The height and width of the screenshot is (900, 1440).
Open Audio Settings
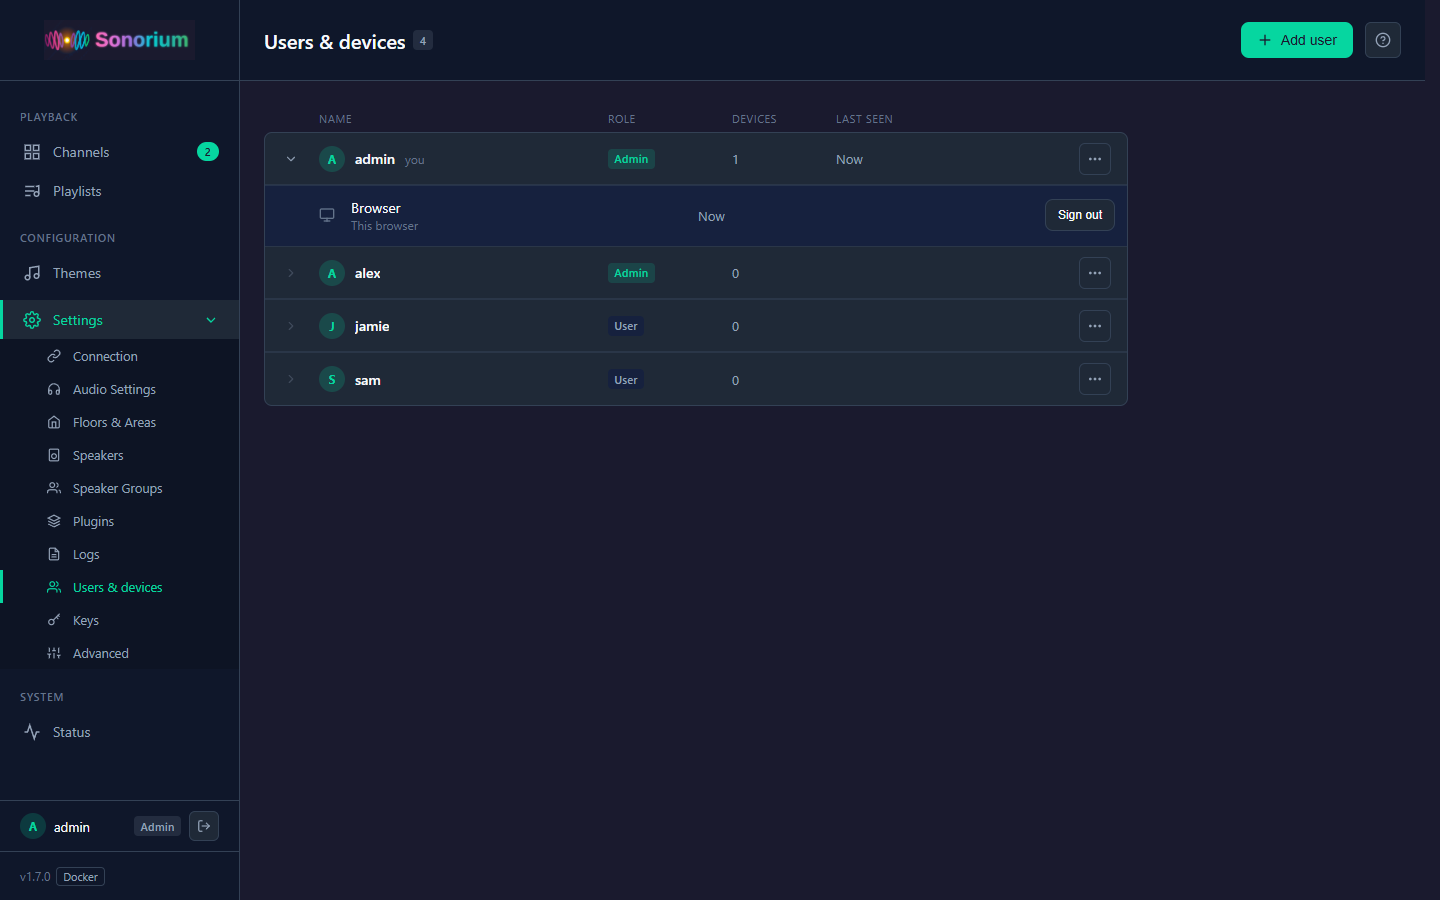(x=120, y=389)
